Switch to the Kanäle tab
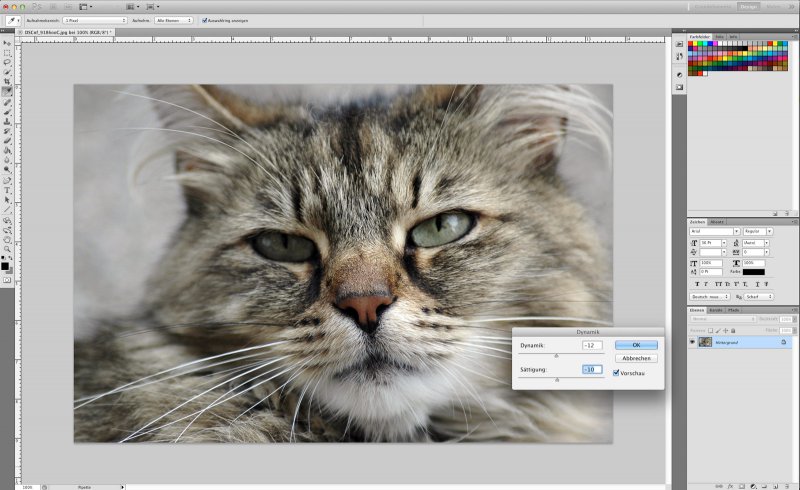This screenshot has width=800, height=490. pyautogui.click(x=716, y=310)
